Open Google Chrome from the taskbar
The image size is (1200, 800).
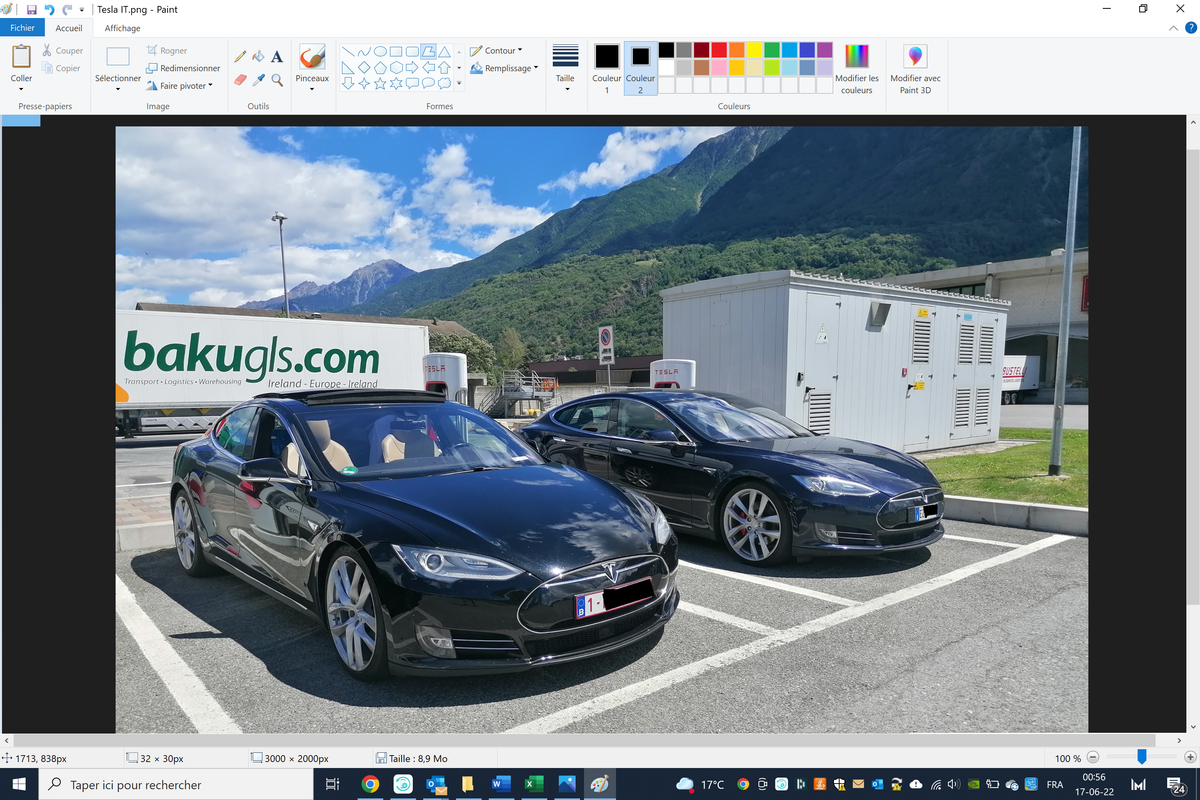370,785
